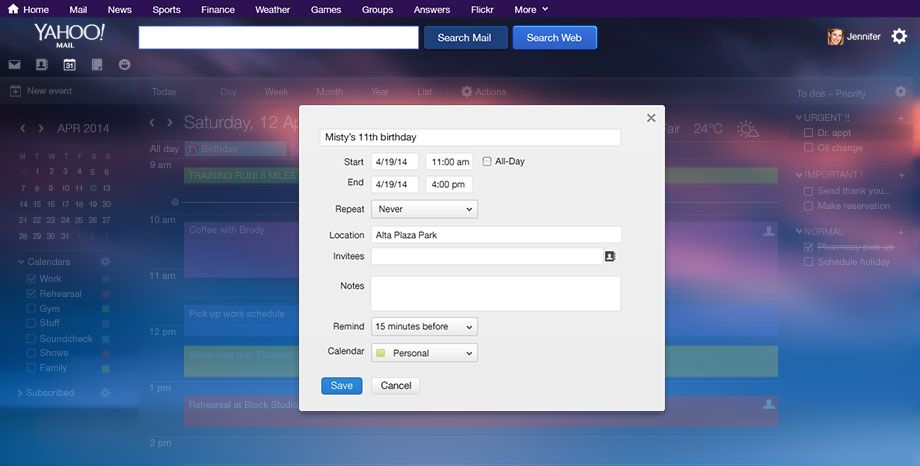The image size is (920, 466).
Task: Open Finance in the top navigation
Action: pyautogui.click(x=218, y=9)
